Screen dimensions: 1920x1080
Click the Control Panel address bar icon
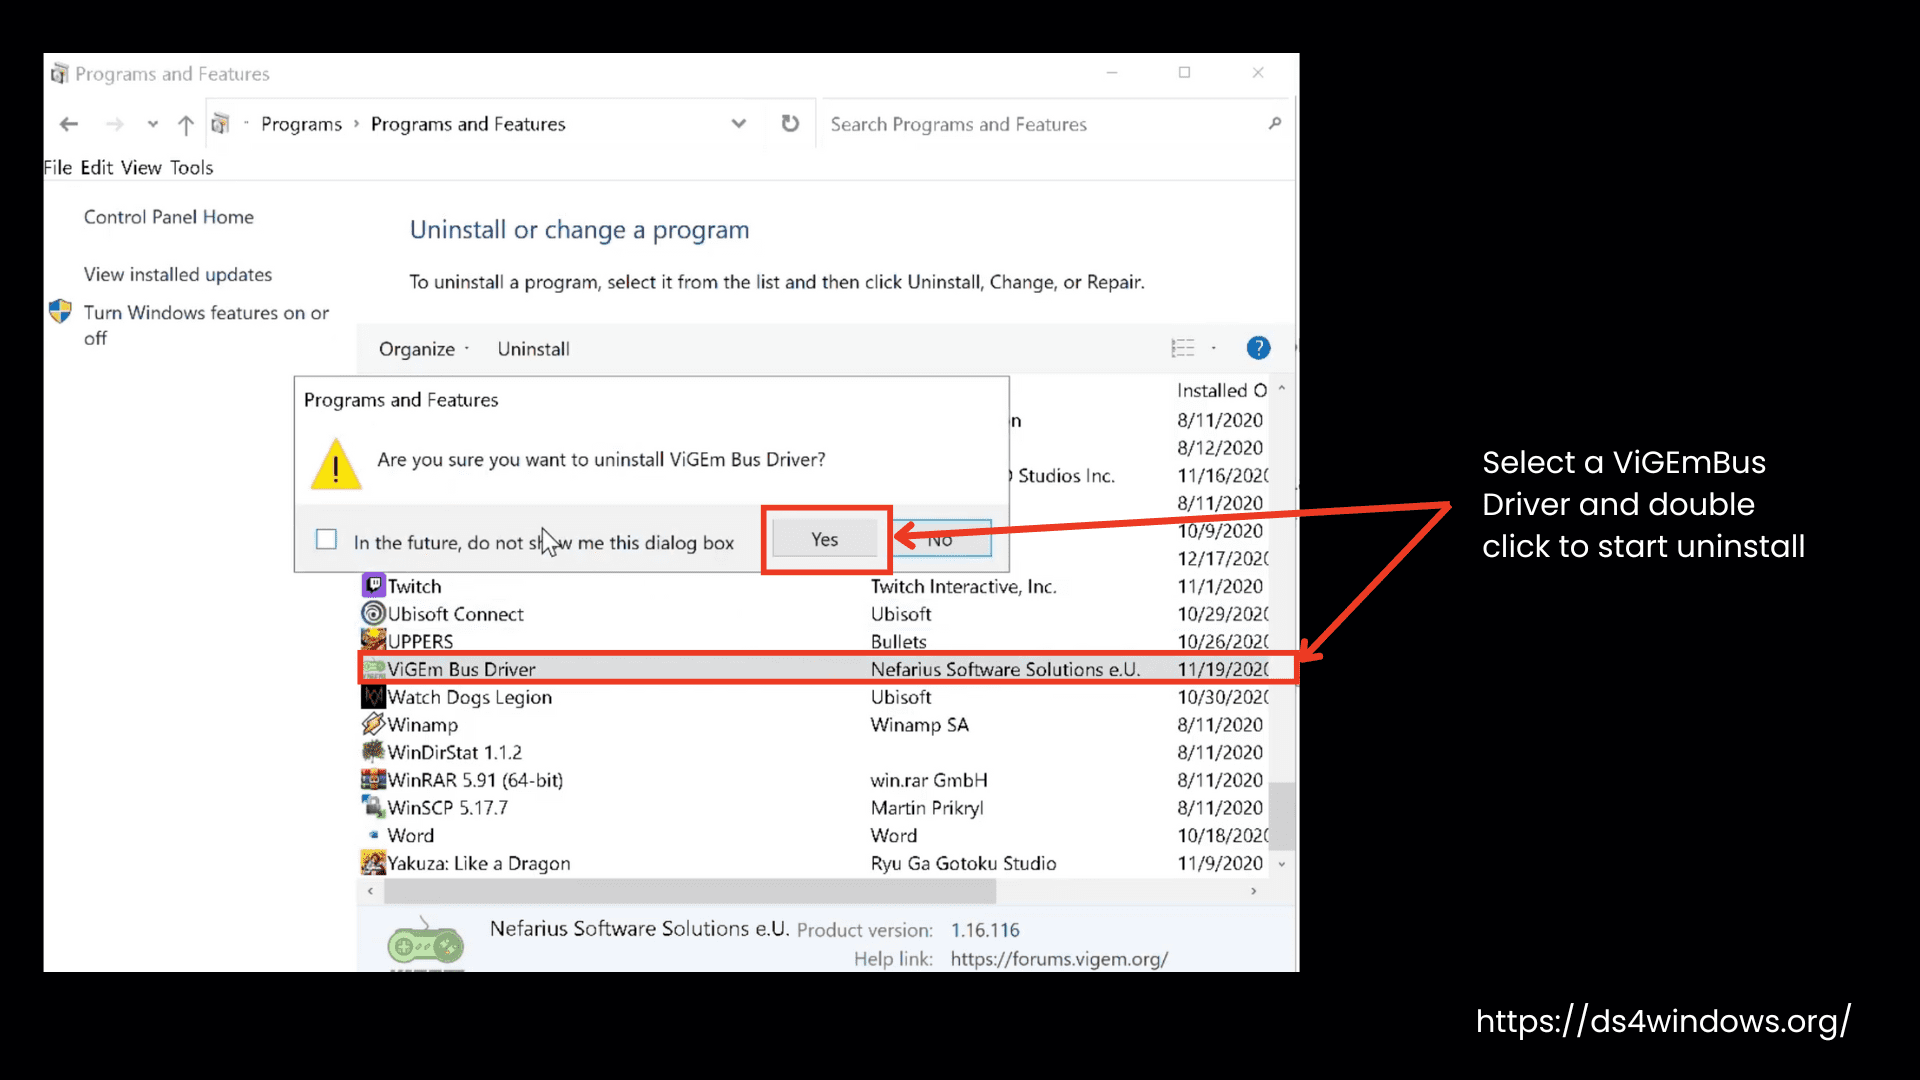coord(221,124)
